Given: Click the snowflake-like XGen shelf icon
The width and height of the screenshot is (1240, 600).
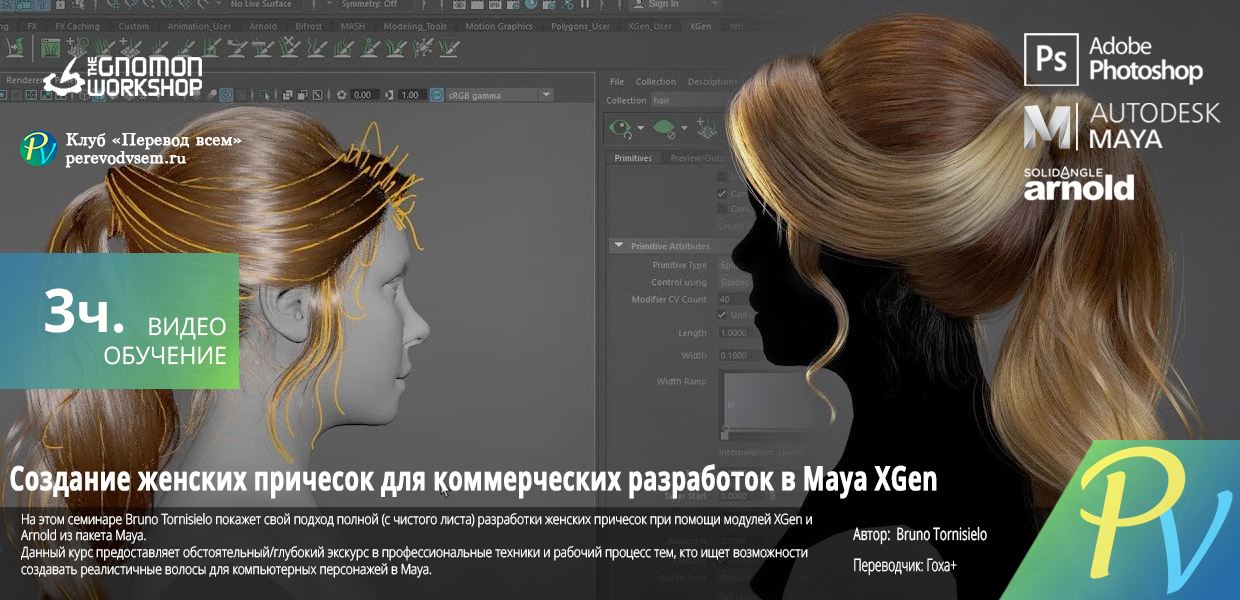Looking at the screenshot, I should click(x=423, y=48).
